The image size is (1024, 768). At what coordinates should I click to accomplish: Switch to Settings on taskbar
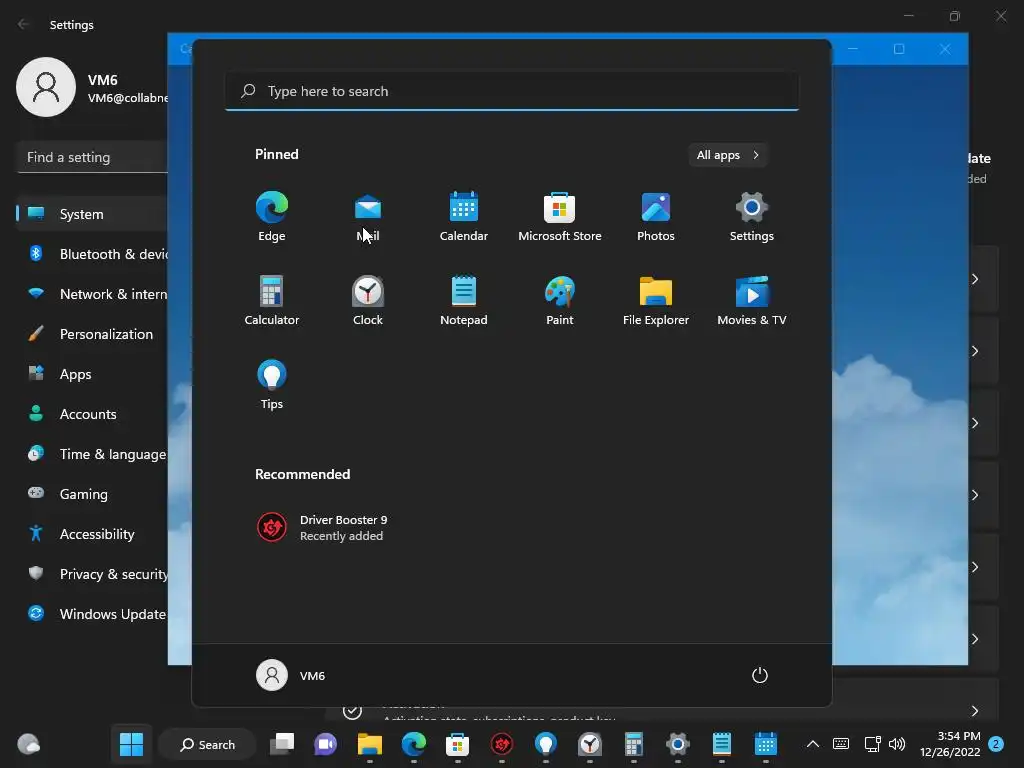coord(678,744)
